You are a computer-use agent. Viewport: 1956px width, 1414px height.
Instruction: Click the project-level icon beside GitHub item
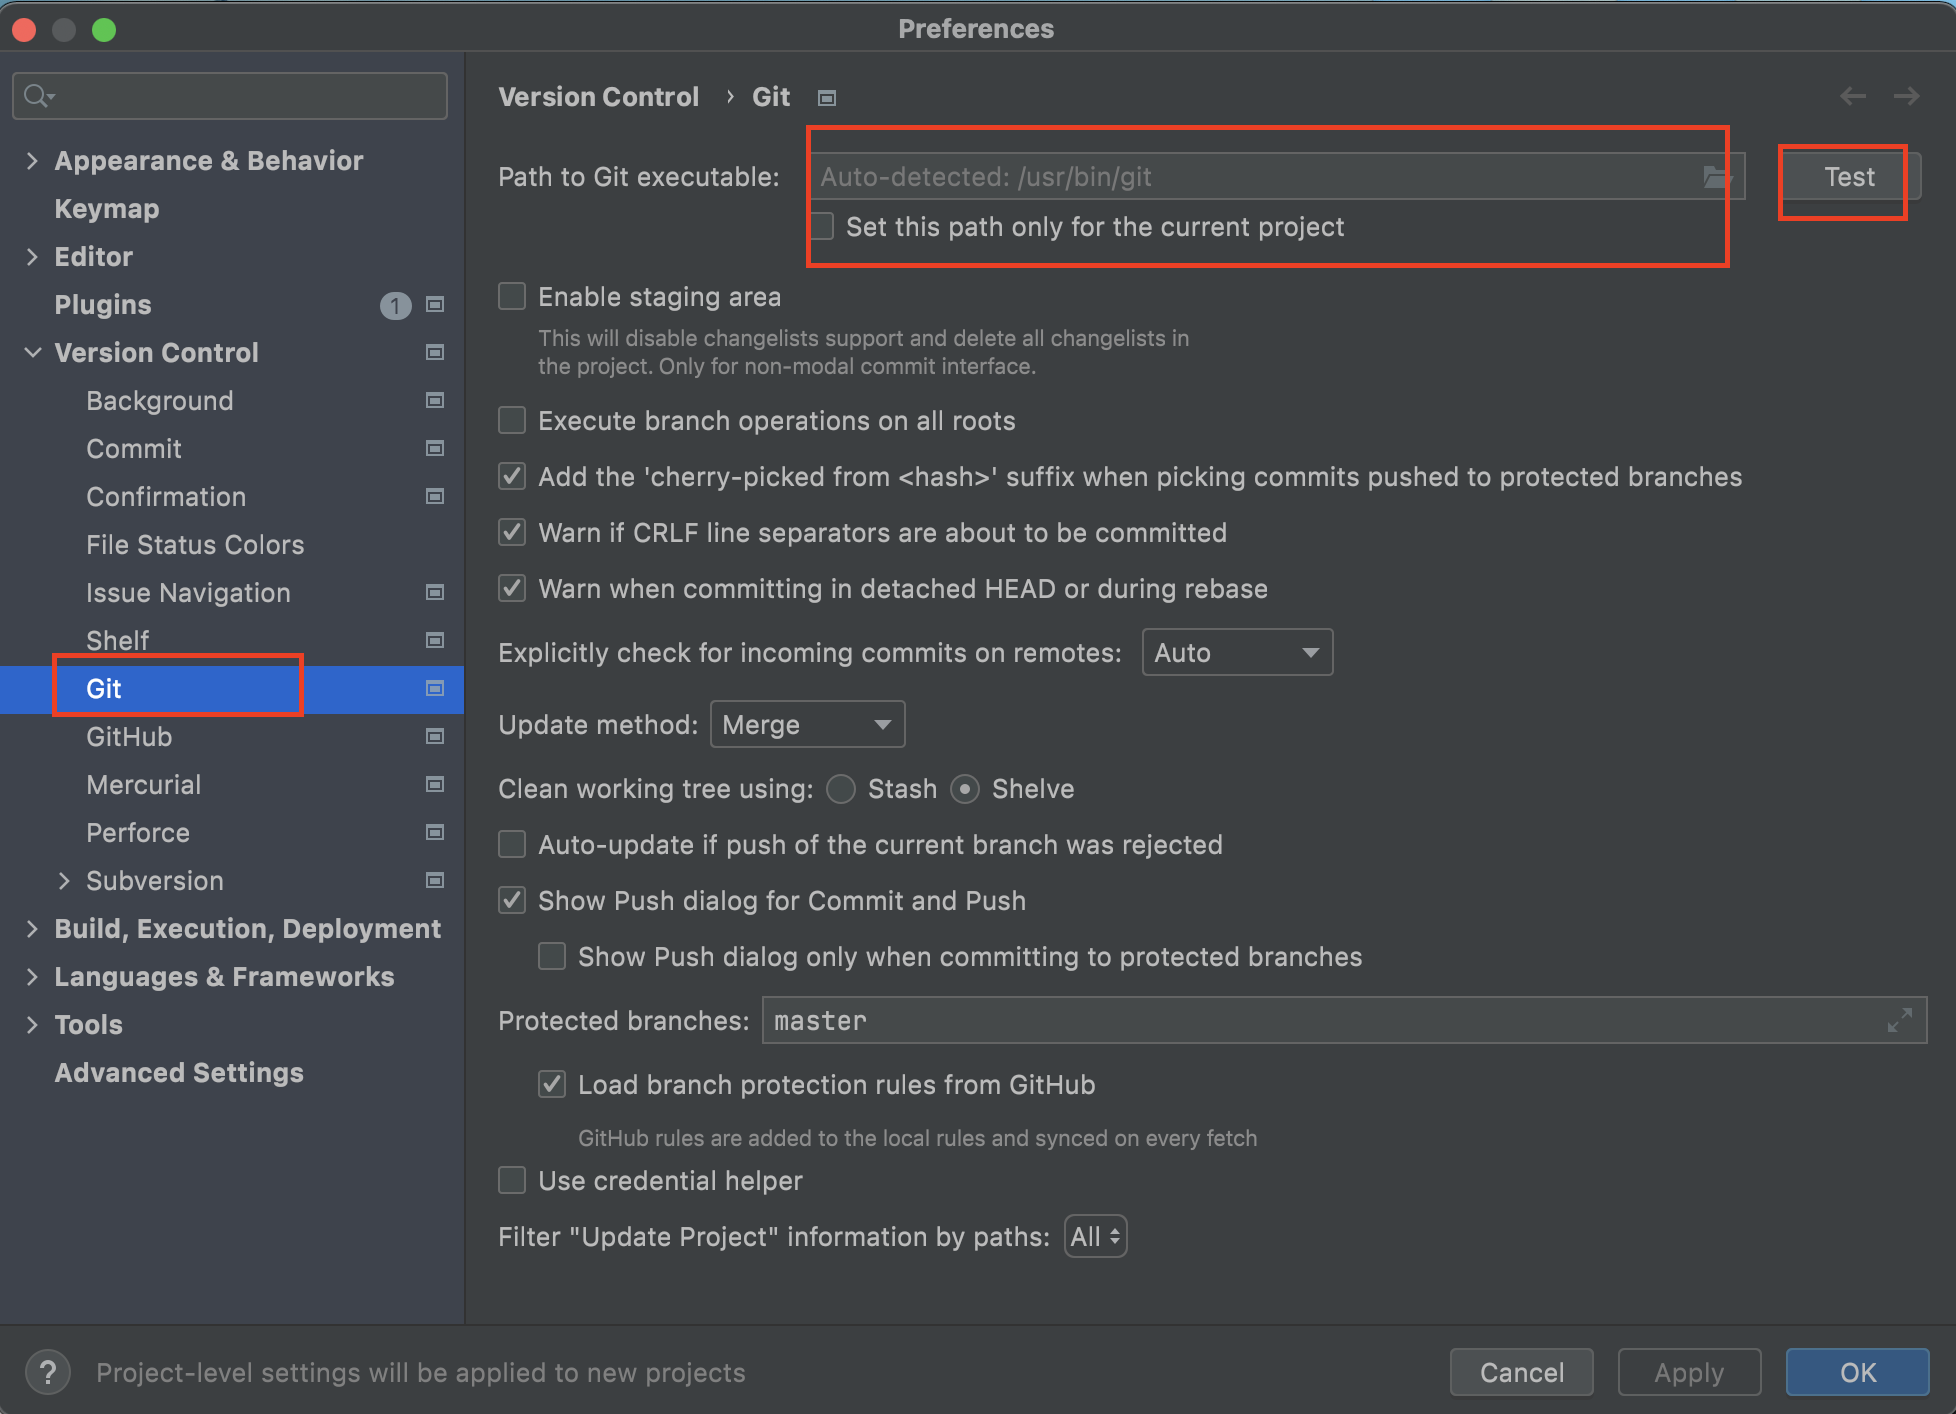435,736
